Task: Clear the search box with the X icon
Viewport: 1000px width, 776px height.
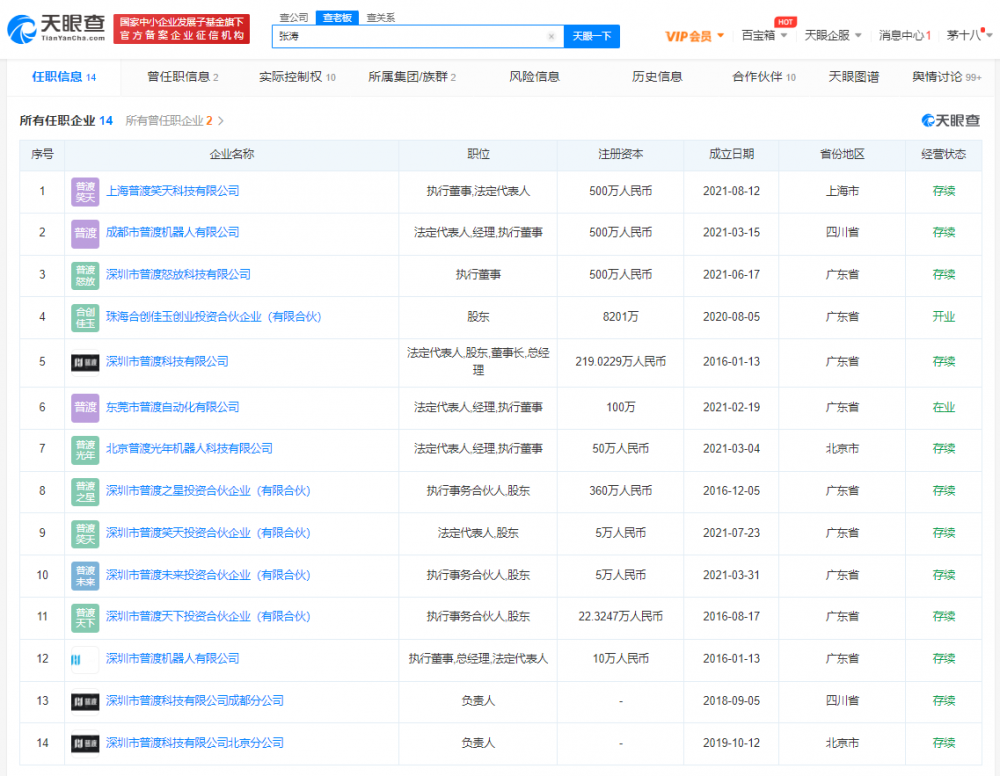Action: tap(552, 36)
